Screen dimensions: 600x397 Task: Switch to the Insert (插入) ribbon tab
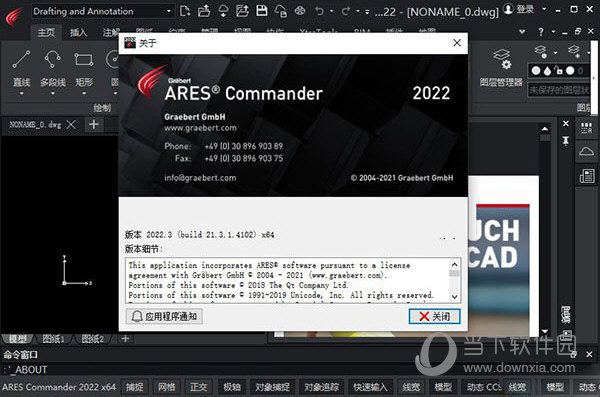click(x=78, y=33)
